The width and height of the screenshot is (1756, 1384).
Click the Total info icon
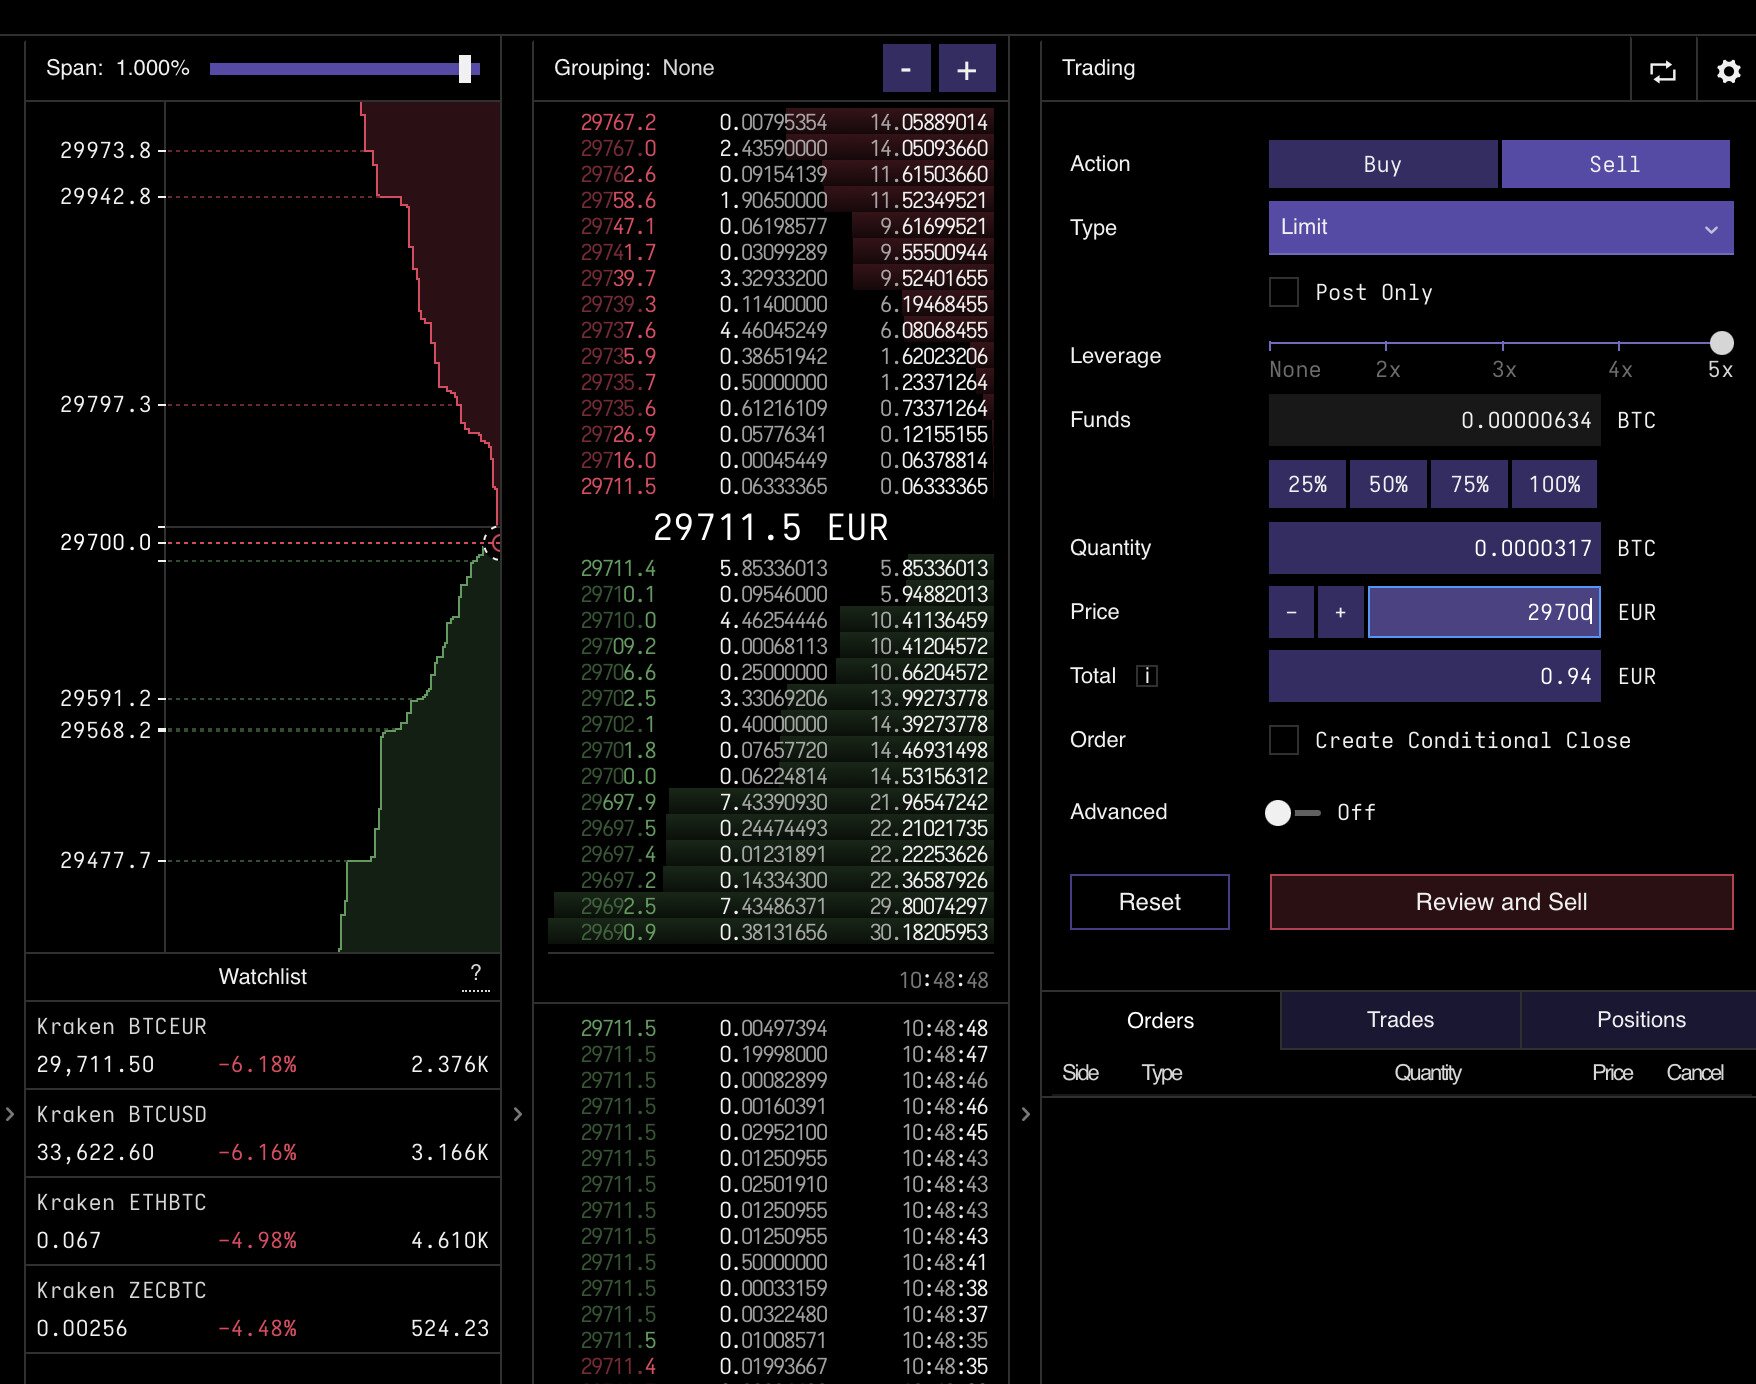pos(1147,676)
